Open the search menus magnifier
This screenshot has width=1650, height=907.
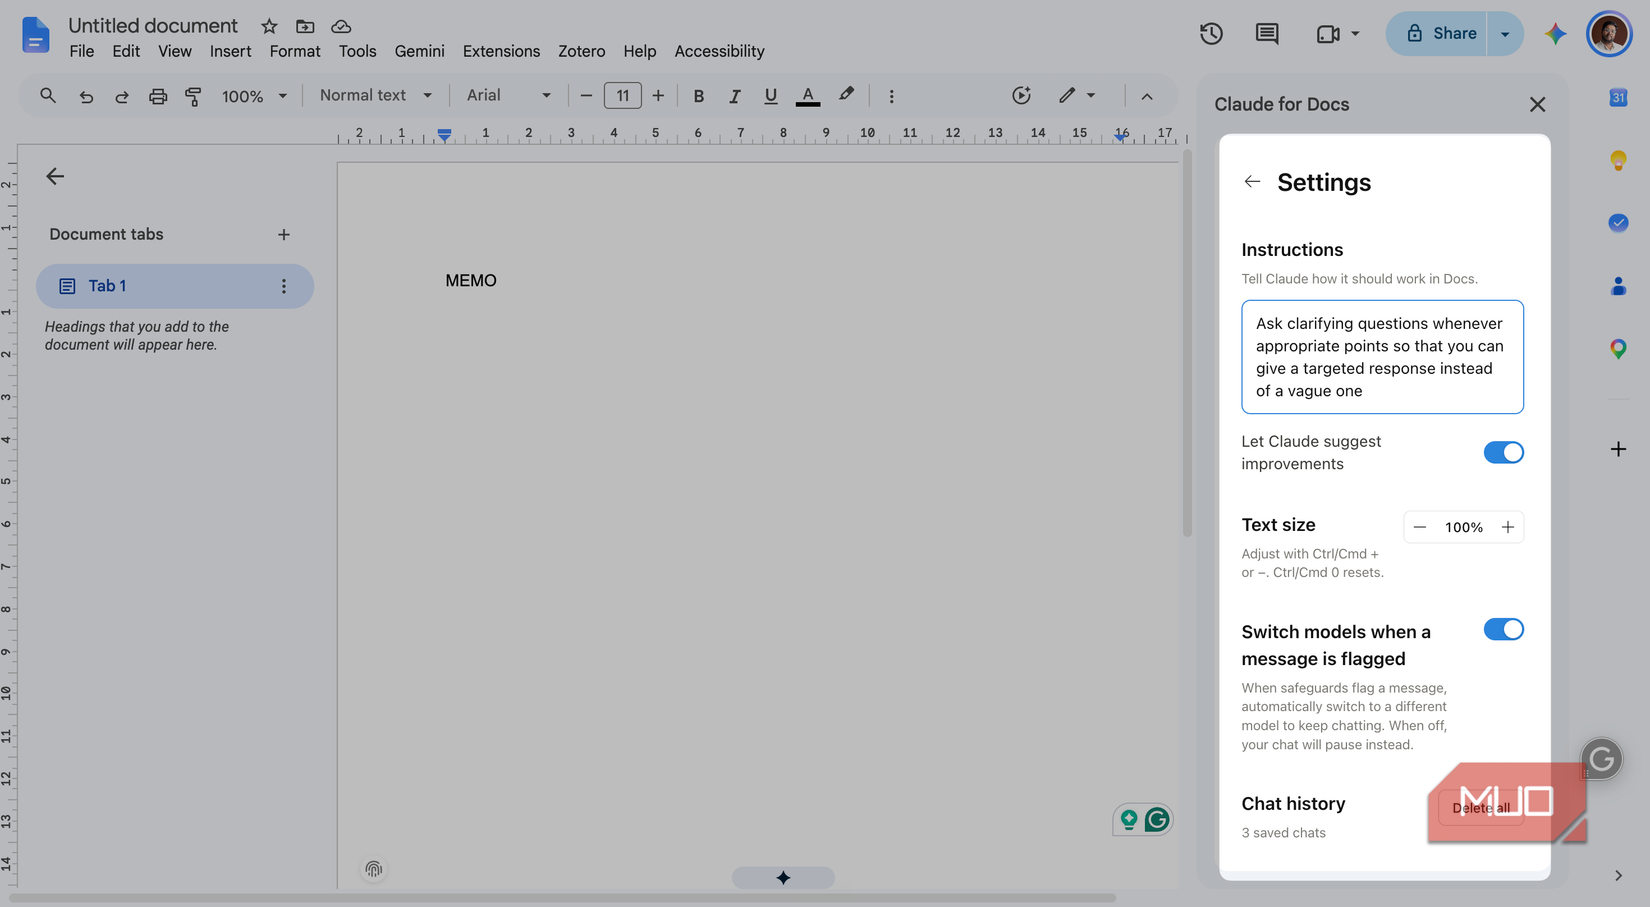[48, 96]
